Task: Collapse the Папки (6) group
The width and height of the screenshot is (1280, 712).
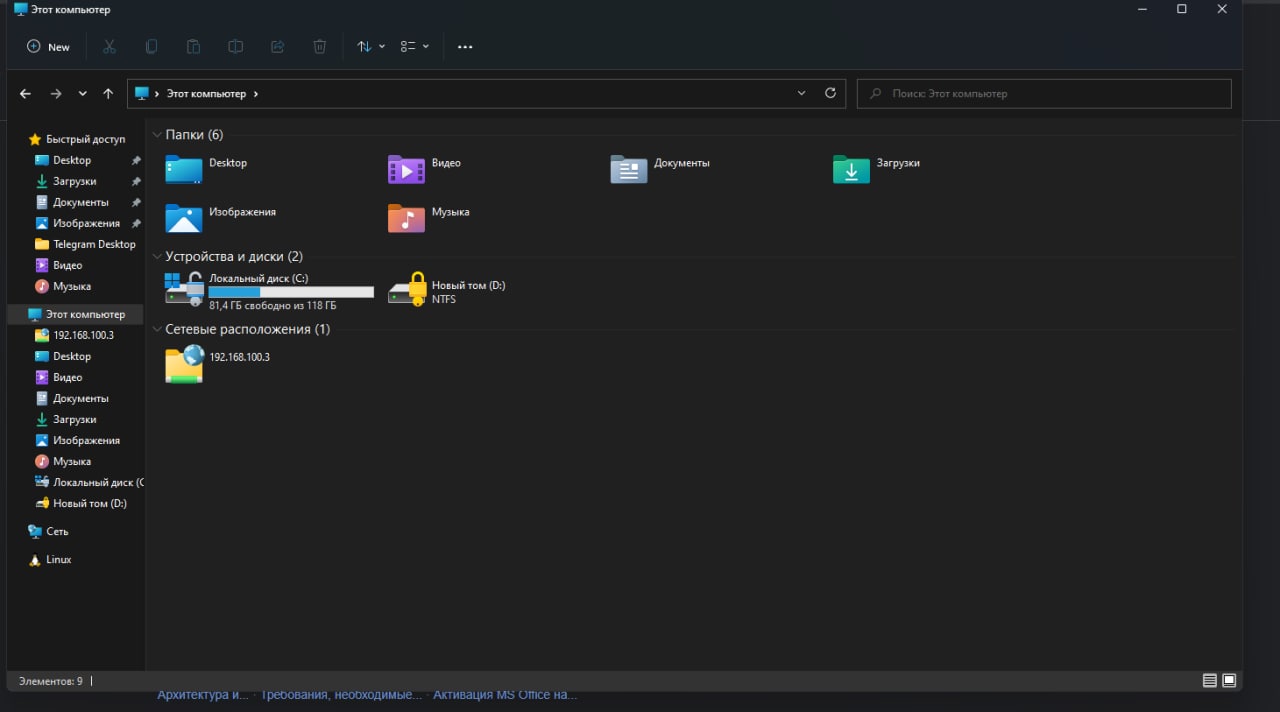Action: 157,134
